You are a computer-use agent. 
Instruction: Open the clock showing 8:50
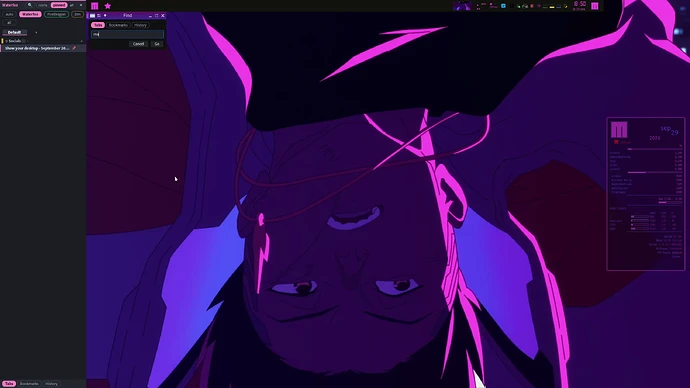point(580,5)
